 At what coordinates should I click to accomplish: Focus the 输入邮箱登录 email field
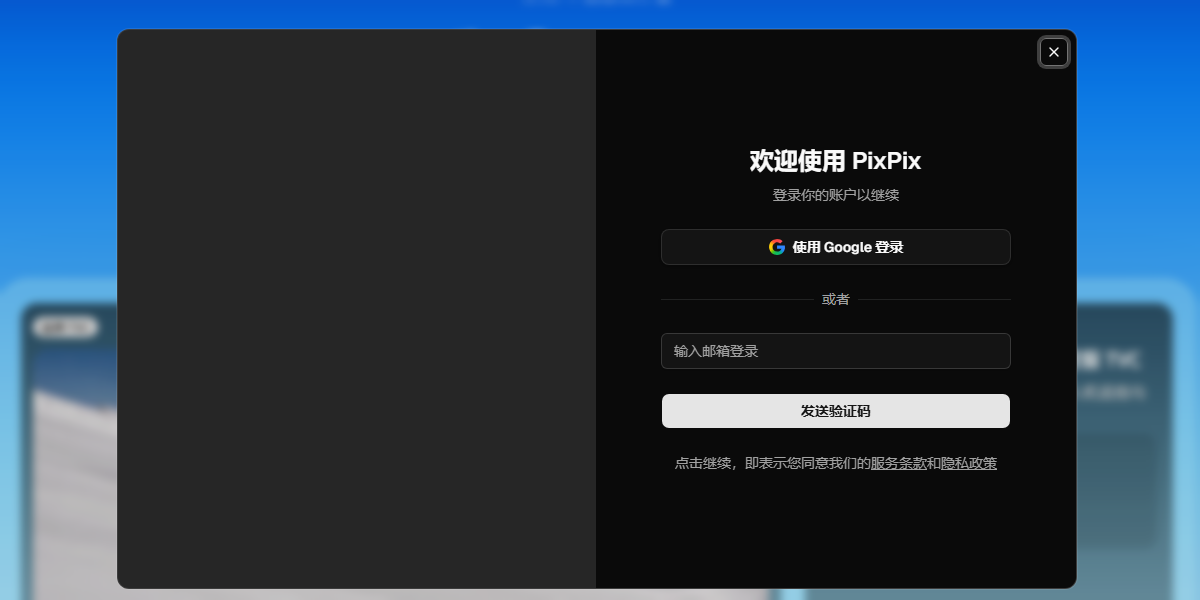[x=835, y=351]
